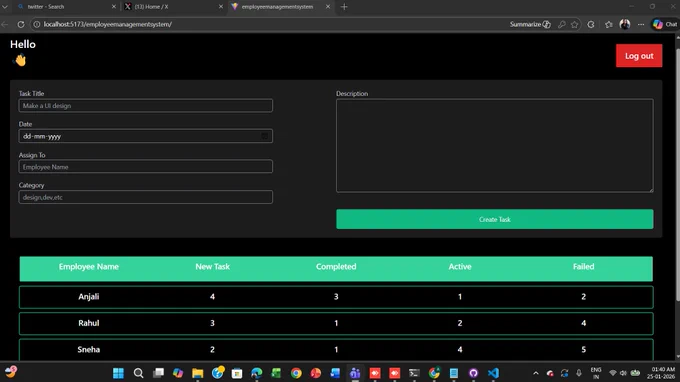Open taskbar Search magnifier

click(138, 373)
